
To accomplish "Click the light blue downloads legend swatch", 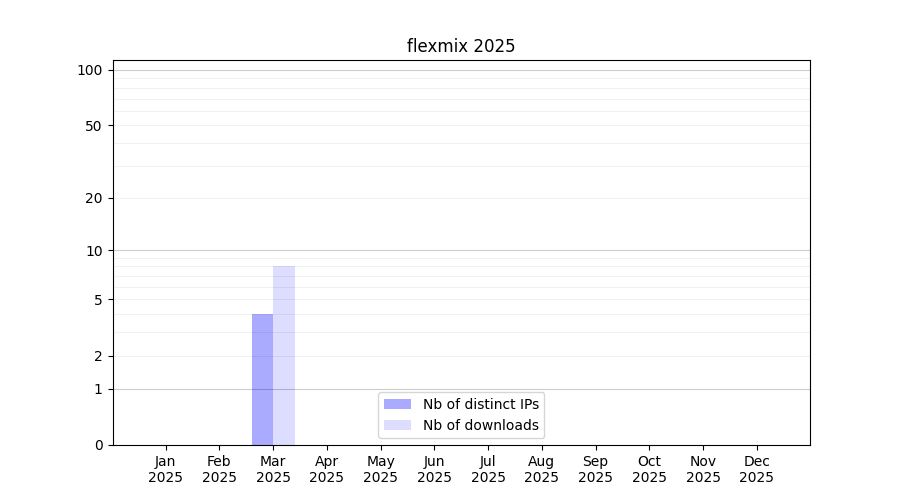I will coord(397,425).
